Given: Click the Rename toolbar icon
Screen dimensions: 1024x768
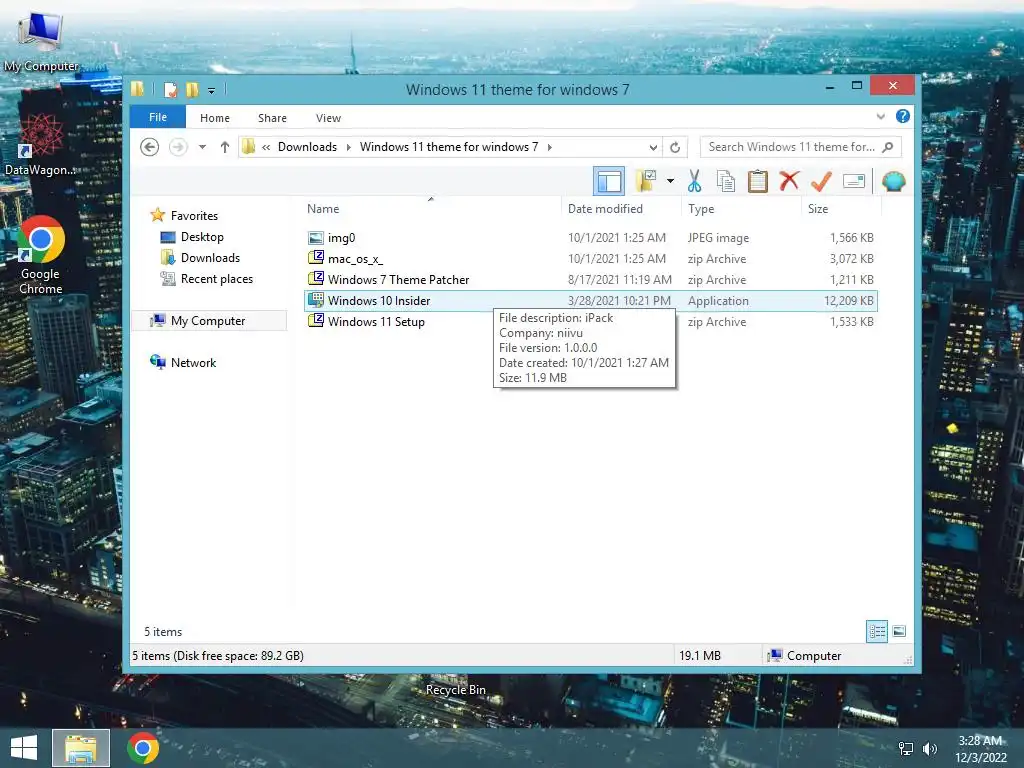Looking at the screenshot, I should [854, 181].
